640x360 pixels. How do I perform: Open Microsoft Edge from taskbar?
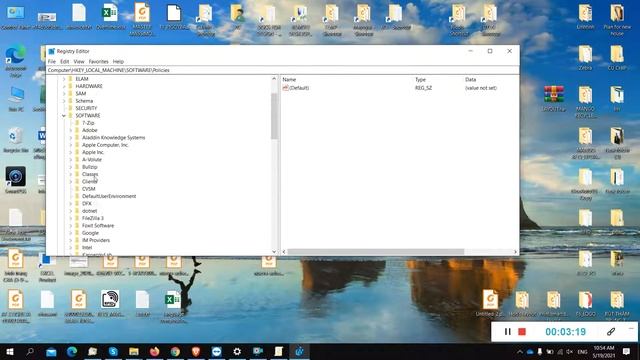pos(72,351)
